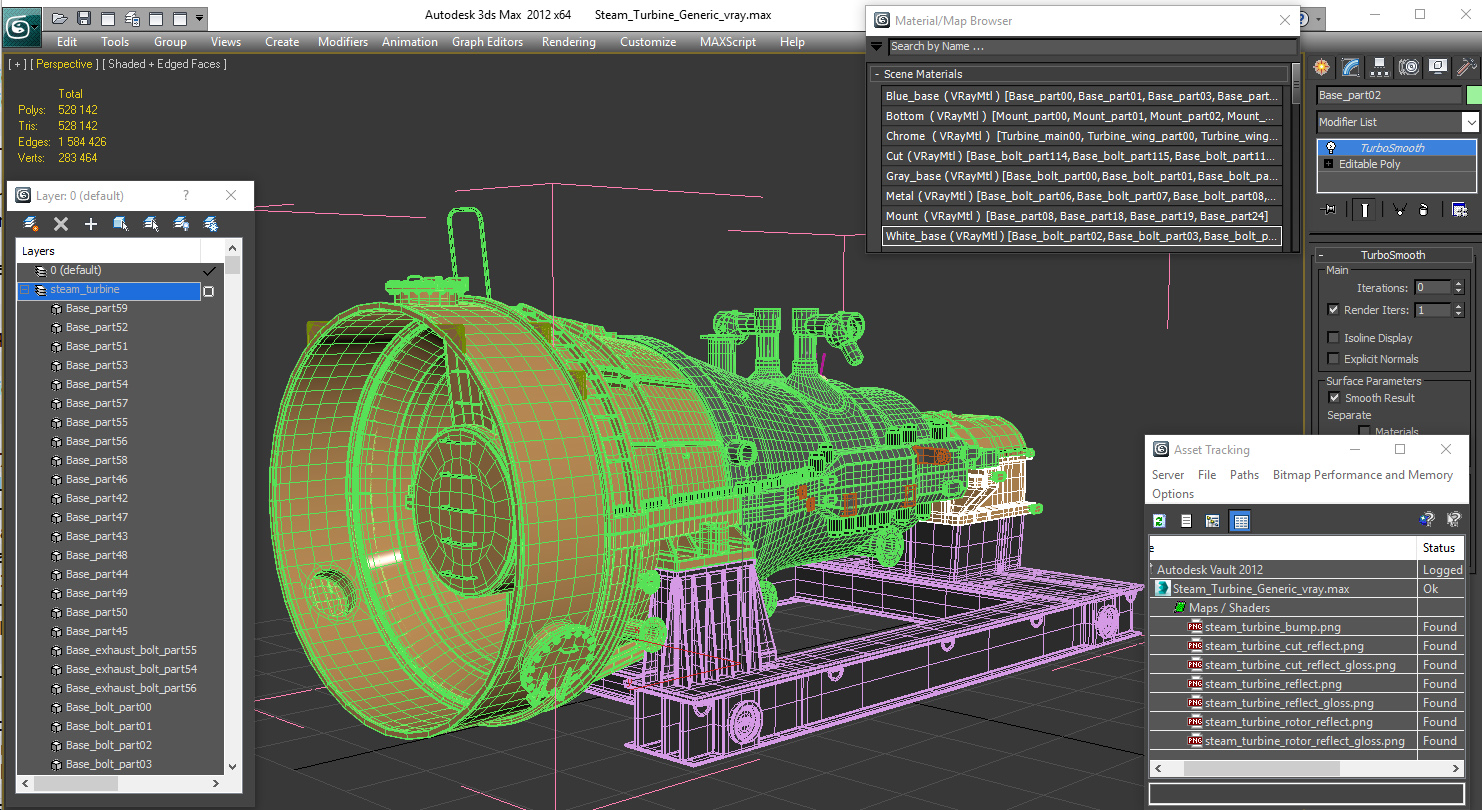Select White_base (VRayMtl) material entry
Viewport: 1482px width, 810px height.
coord(1082,236)
